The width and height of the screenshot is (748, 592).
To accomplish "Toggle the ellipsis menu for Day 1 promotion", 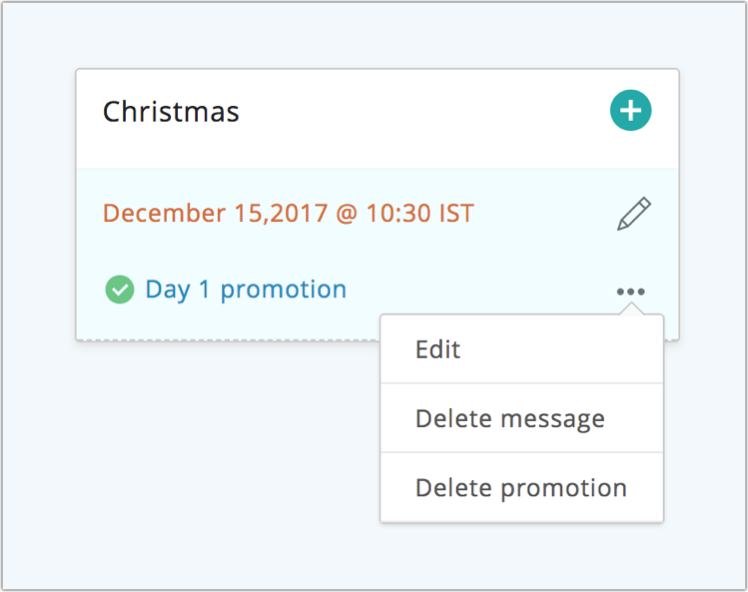I will tap(631, 291).
